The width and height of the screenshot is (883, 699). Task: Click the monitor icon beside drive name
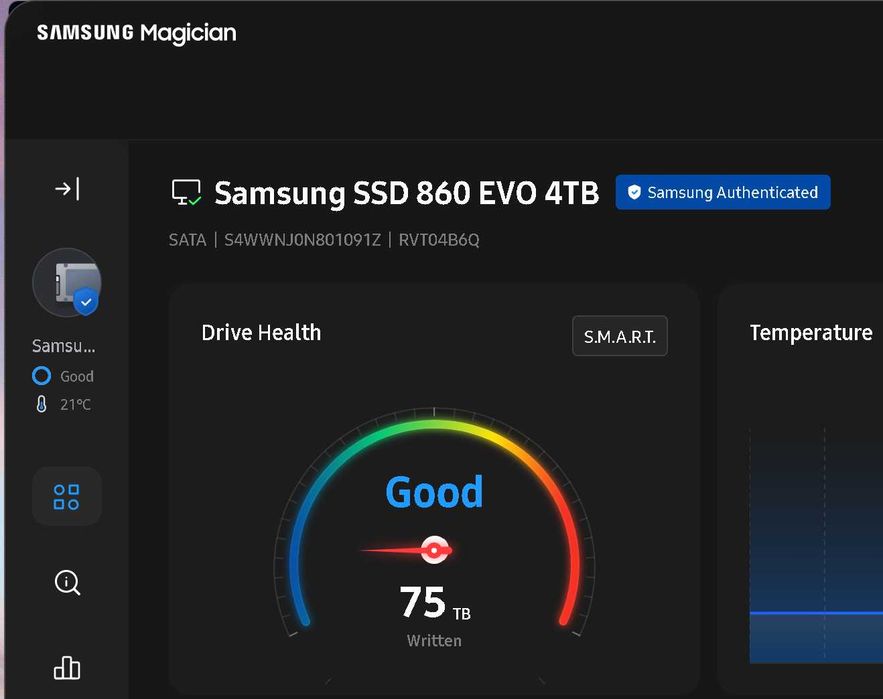coord(186,193)
